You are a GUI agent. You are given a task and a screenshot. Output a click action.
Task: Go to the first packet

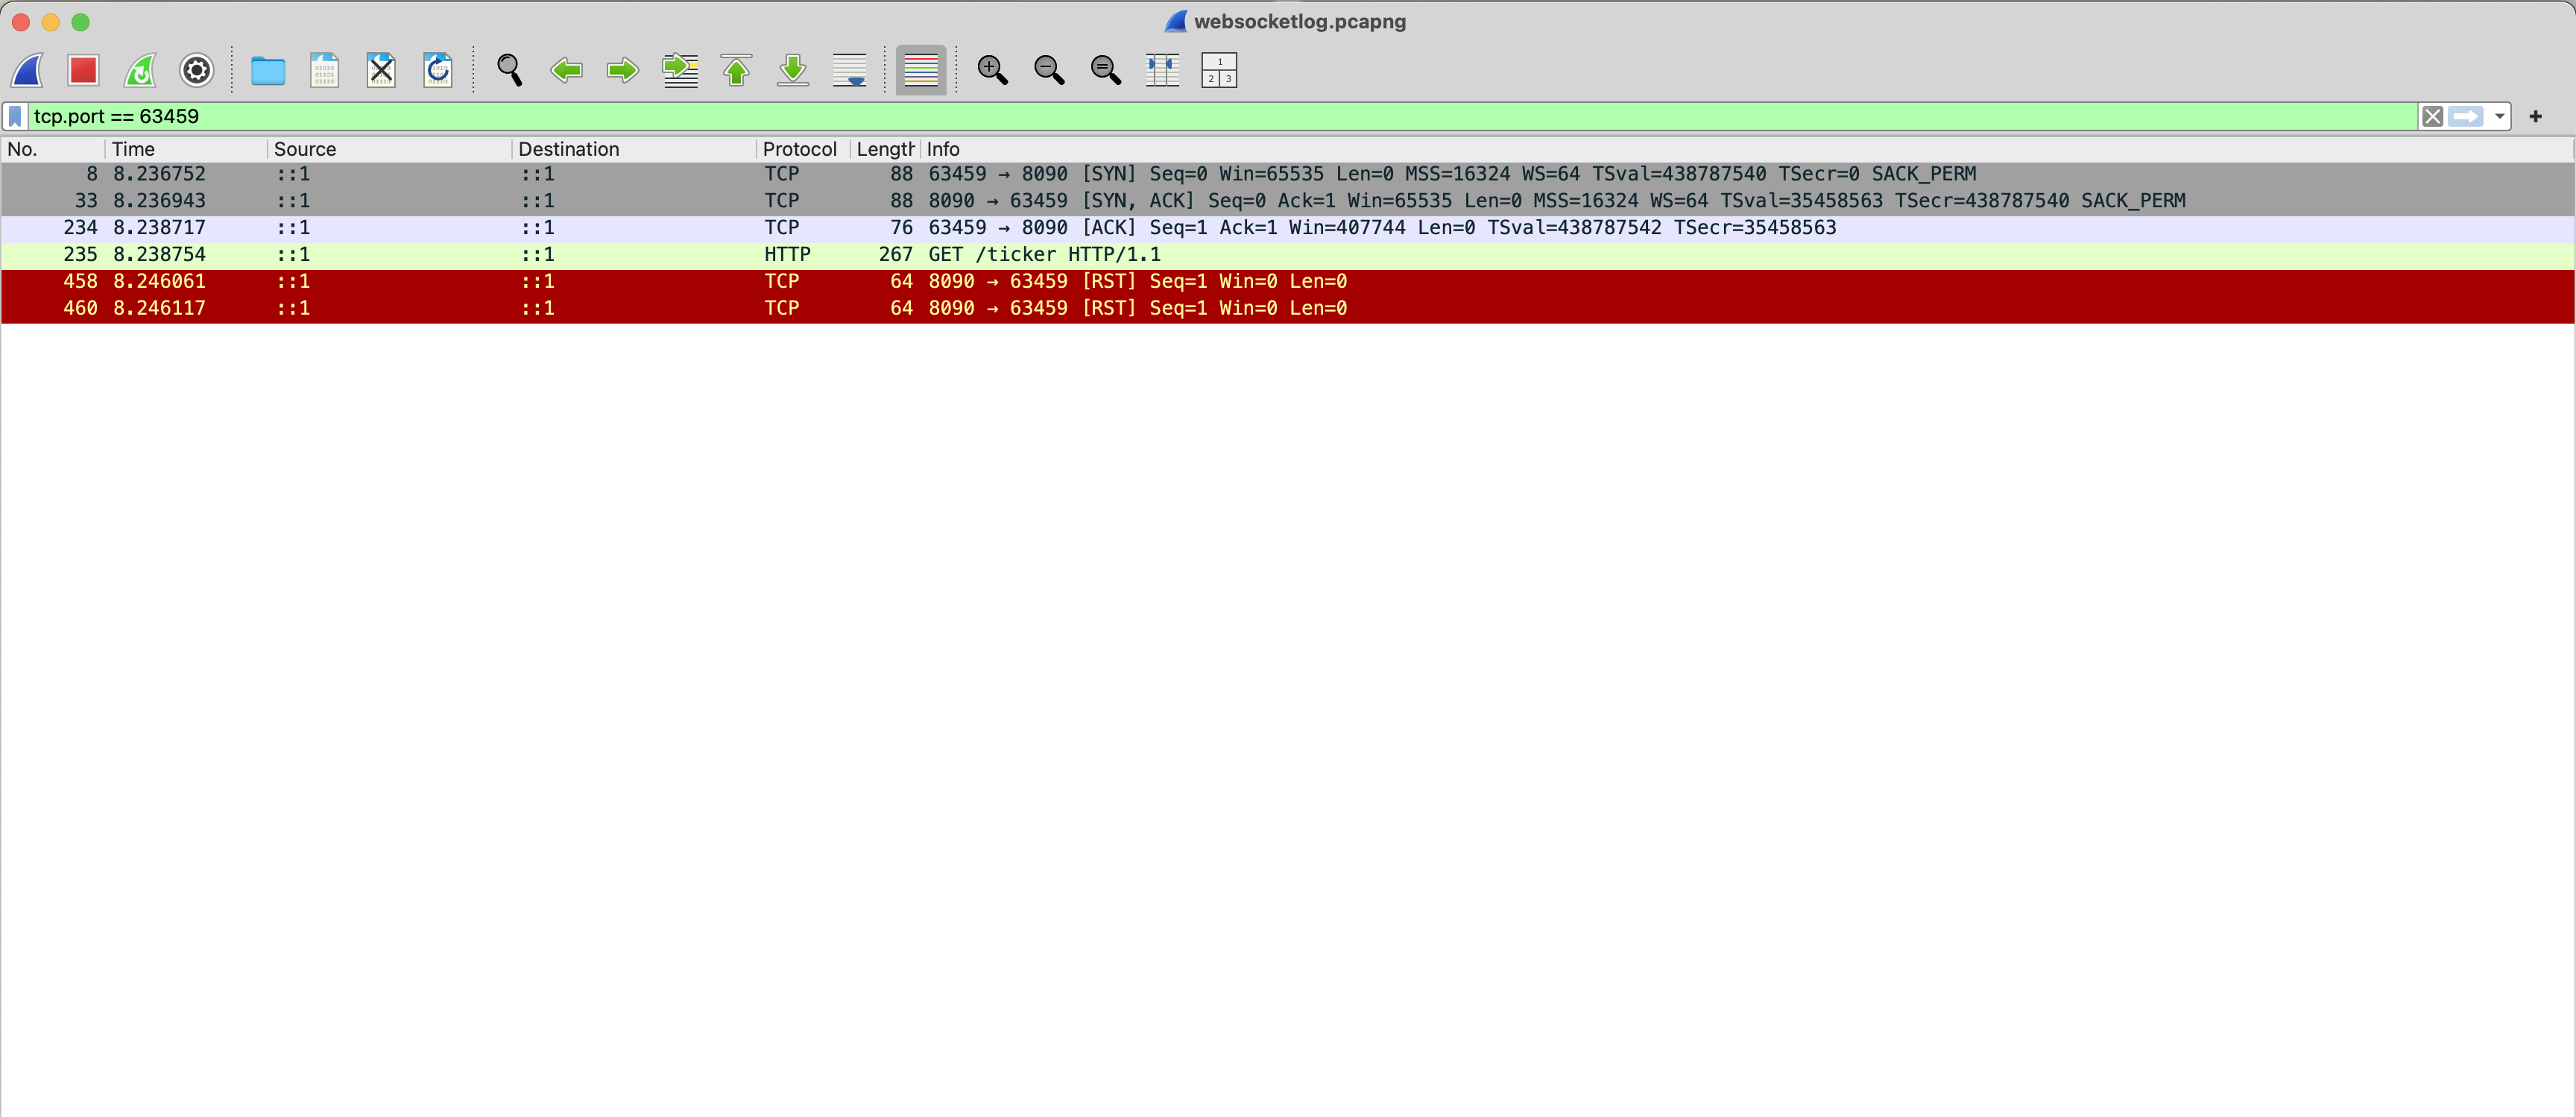736,70
